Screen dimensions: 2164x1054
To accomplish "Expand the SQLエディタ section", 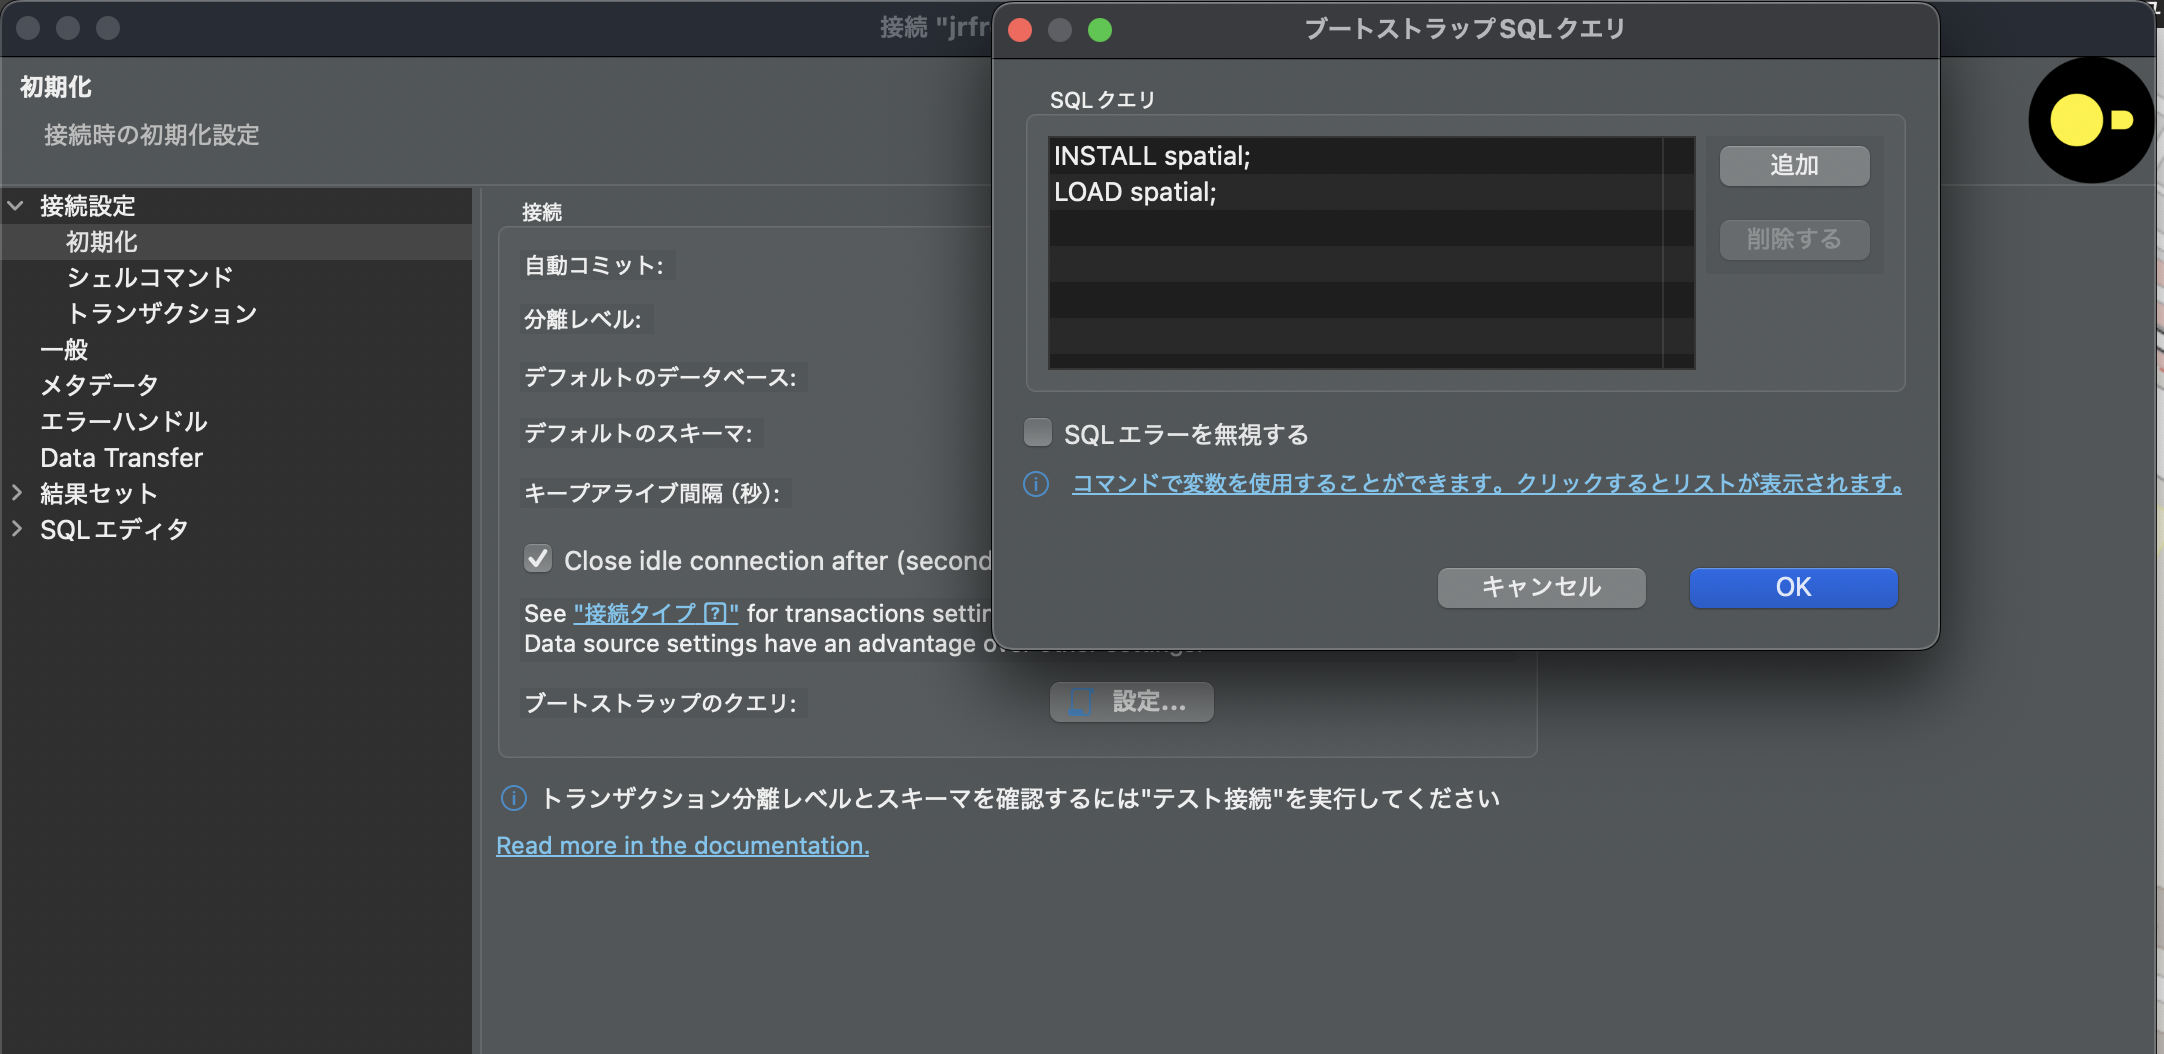I will pyautogui.click(x=16, y=529).
